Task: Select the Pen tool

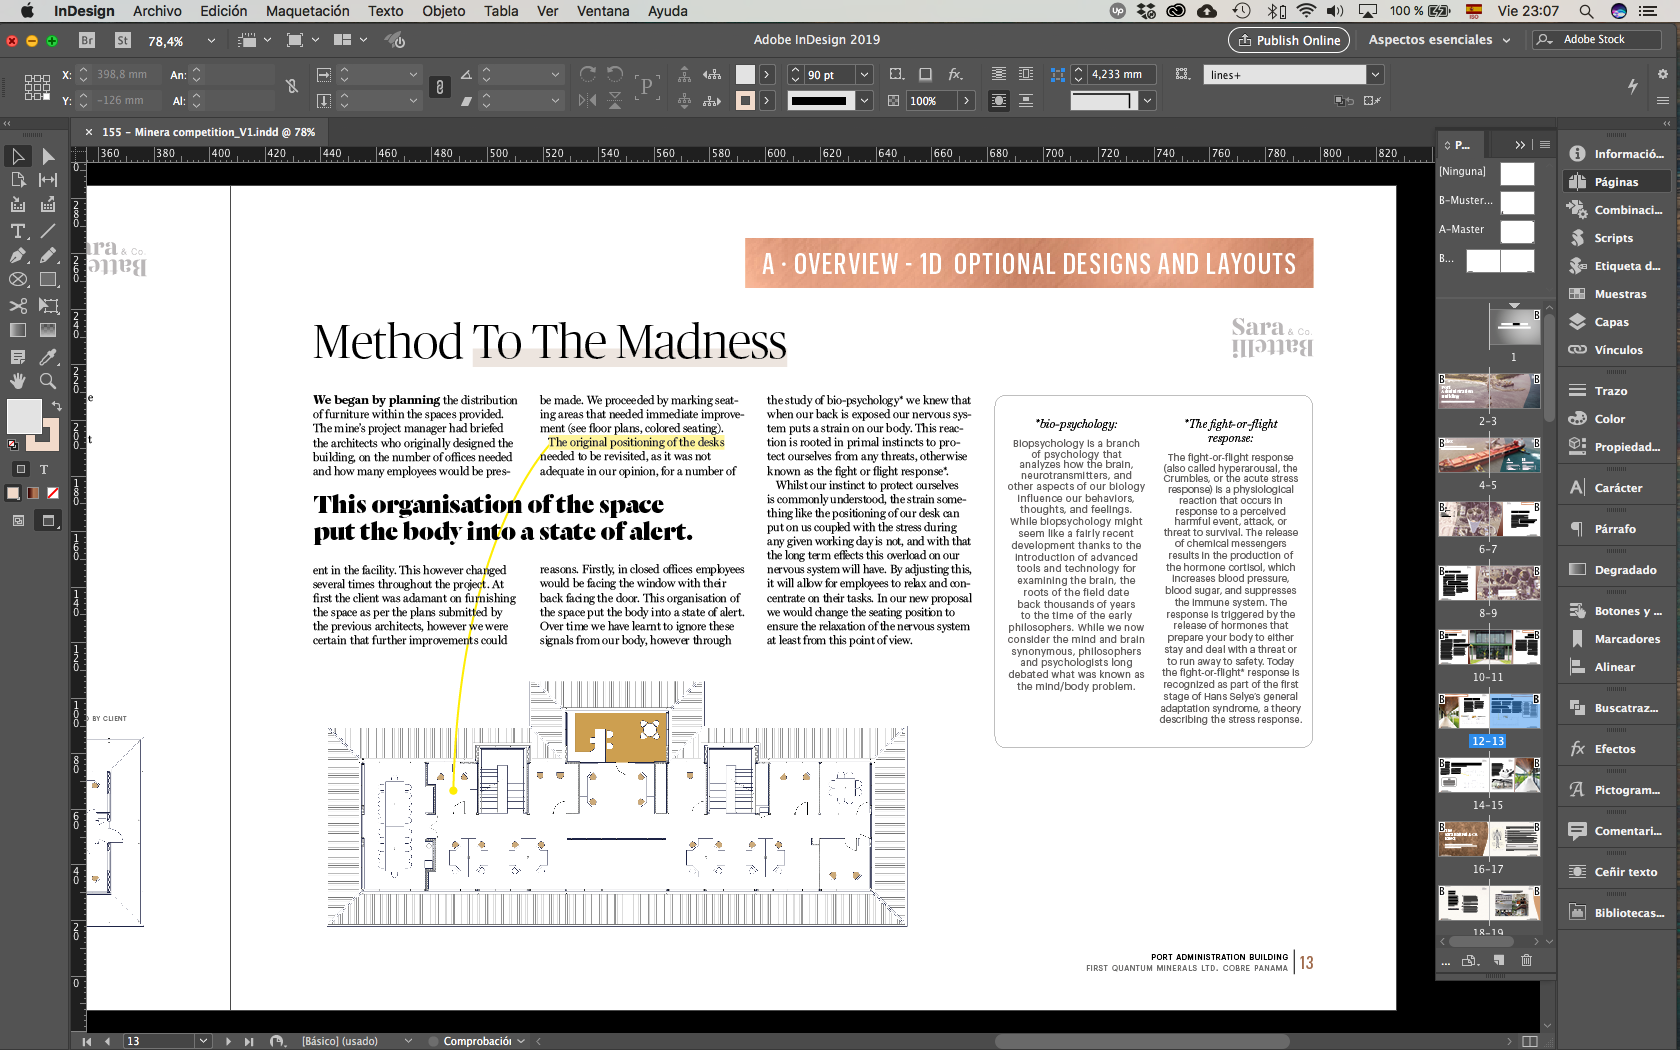Action: click(x=18, y=255)
